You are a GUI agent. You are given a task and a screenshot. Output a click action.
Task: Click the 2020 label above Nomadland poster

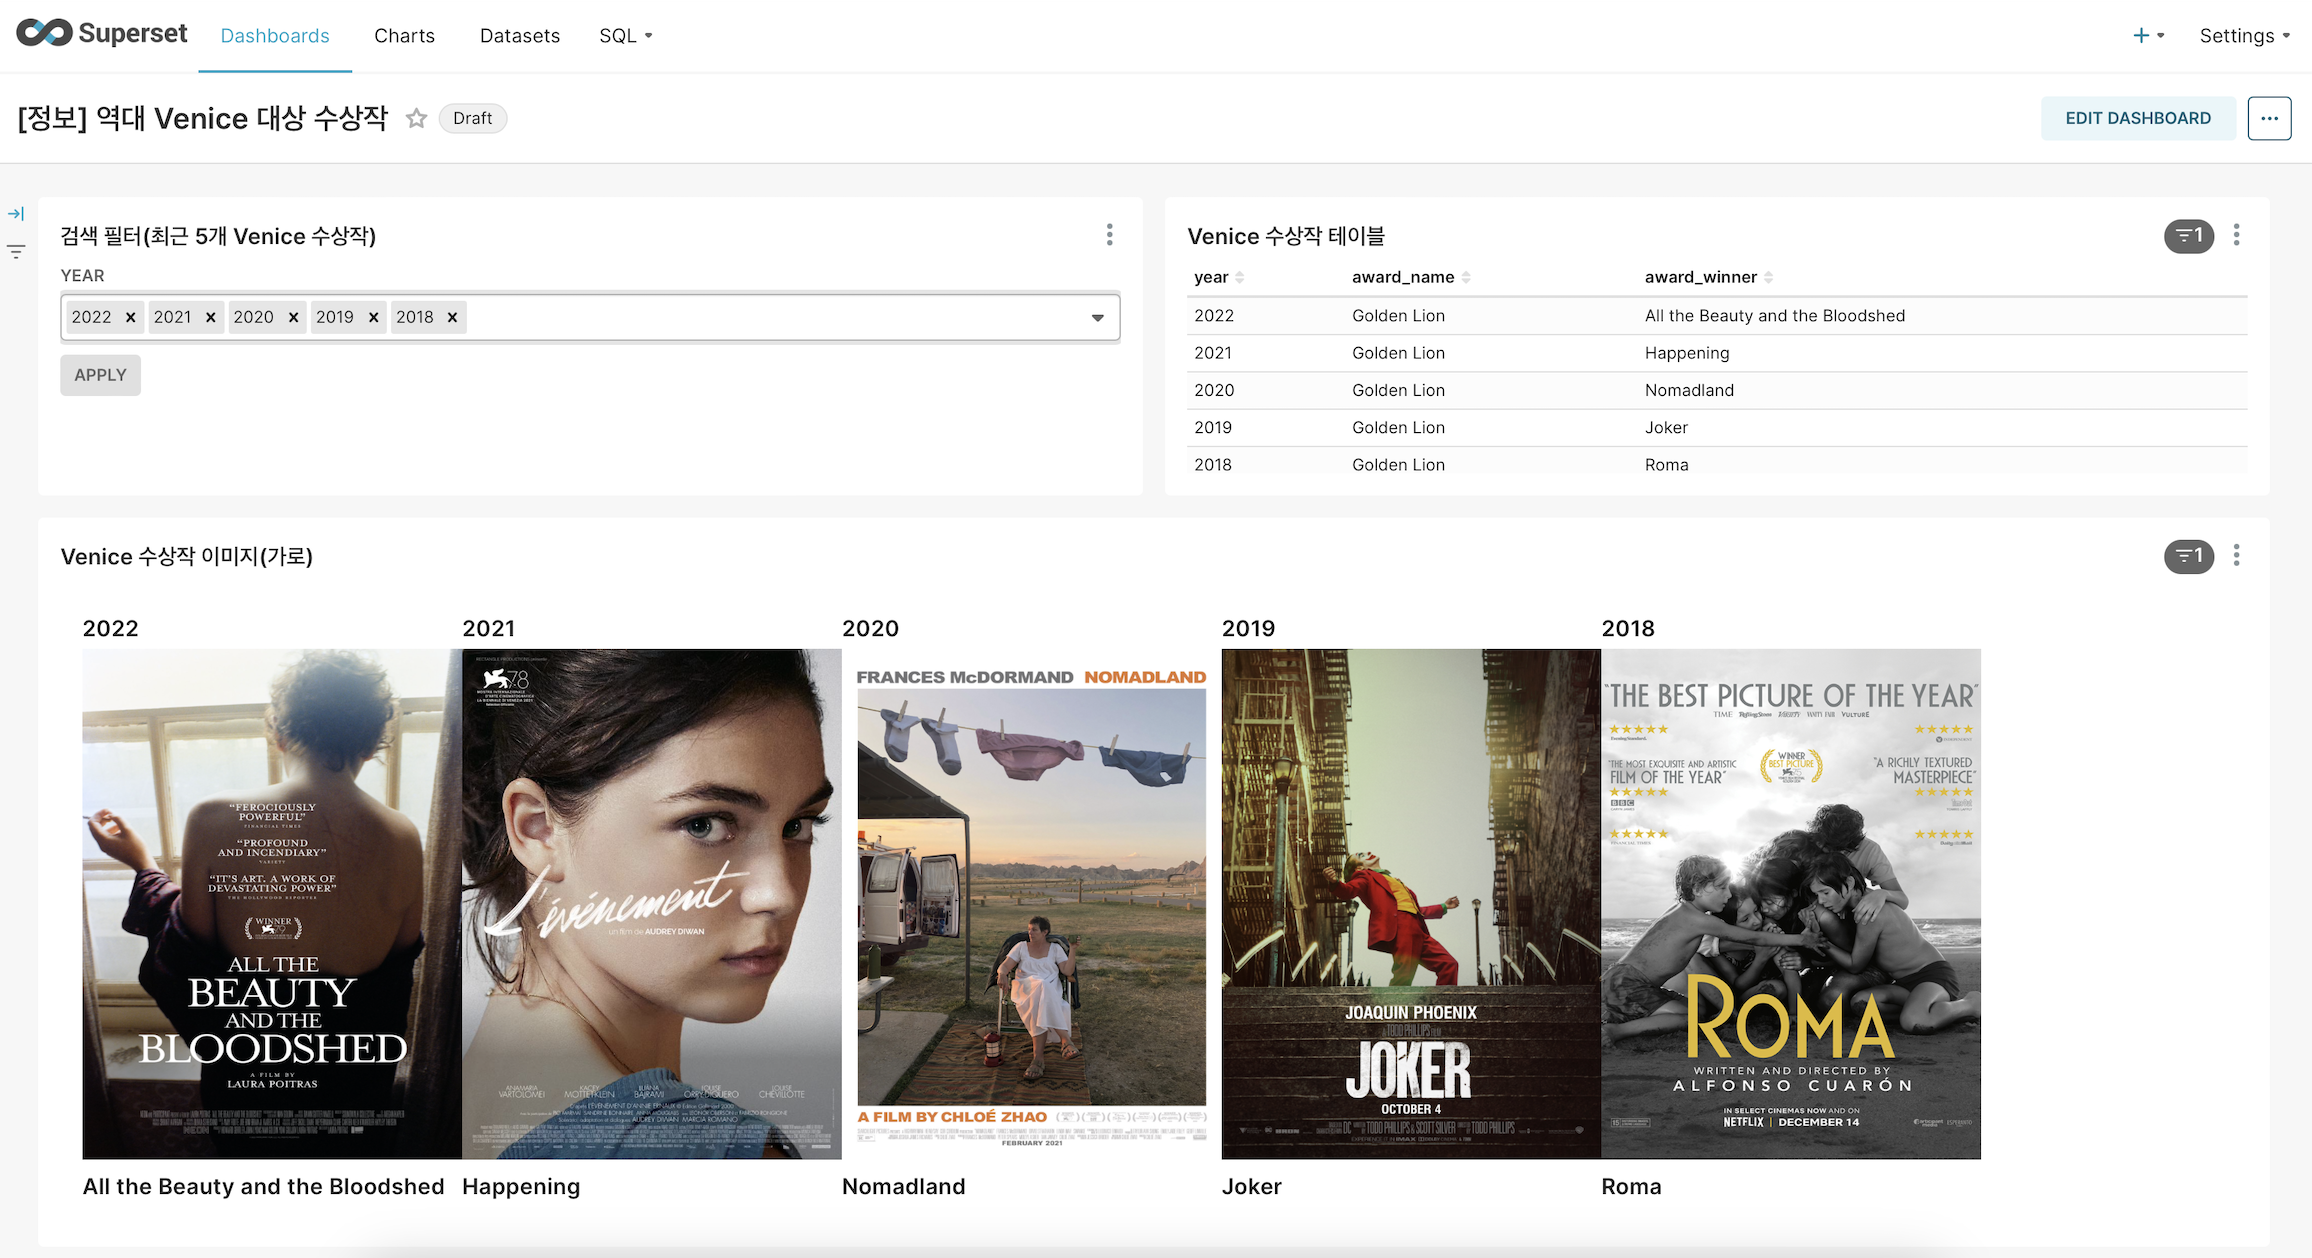click(870, 628)
